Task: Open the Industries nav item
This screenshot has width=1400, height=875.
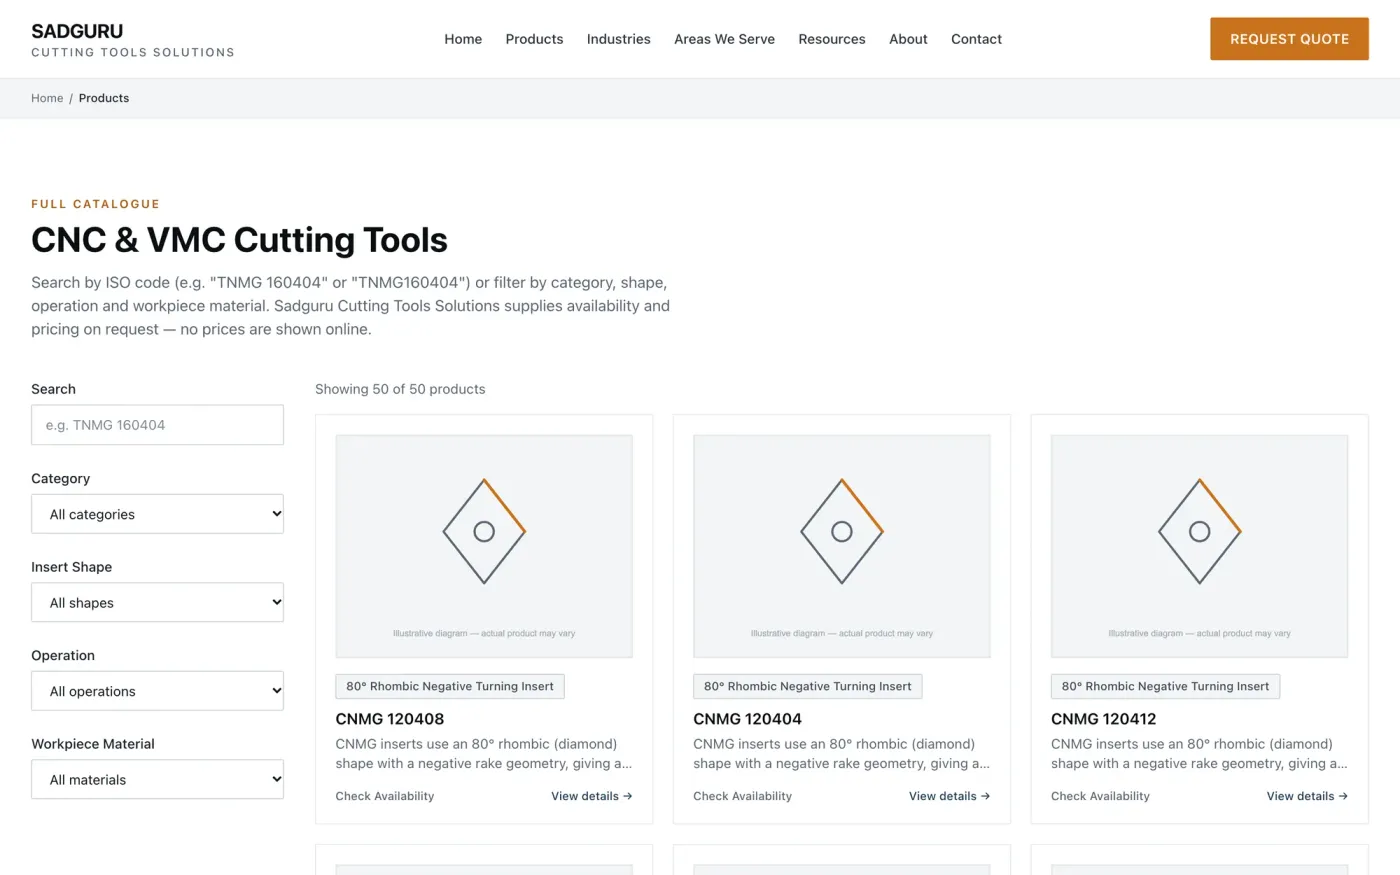Action: [618, 39]
